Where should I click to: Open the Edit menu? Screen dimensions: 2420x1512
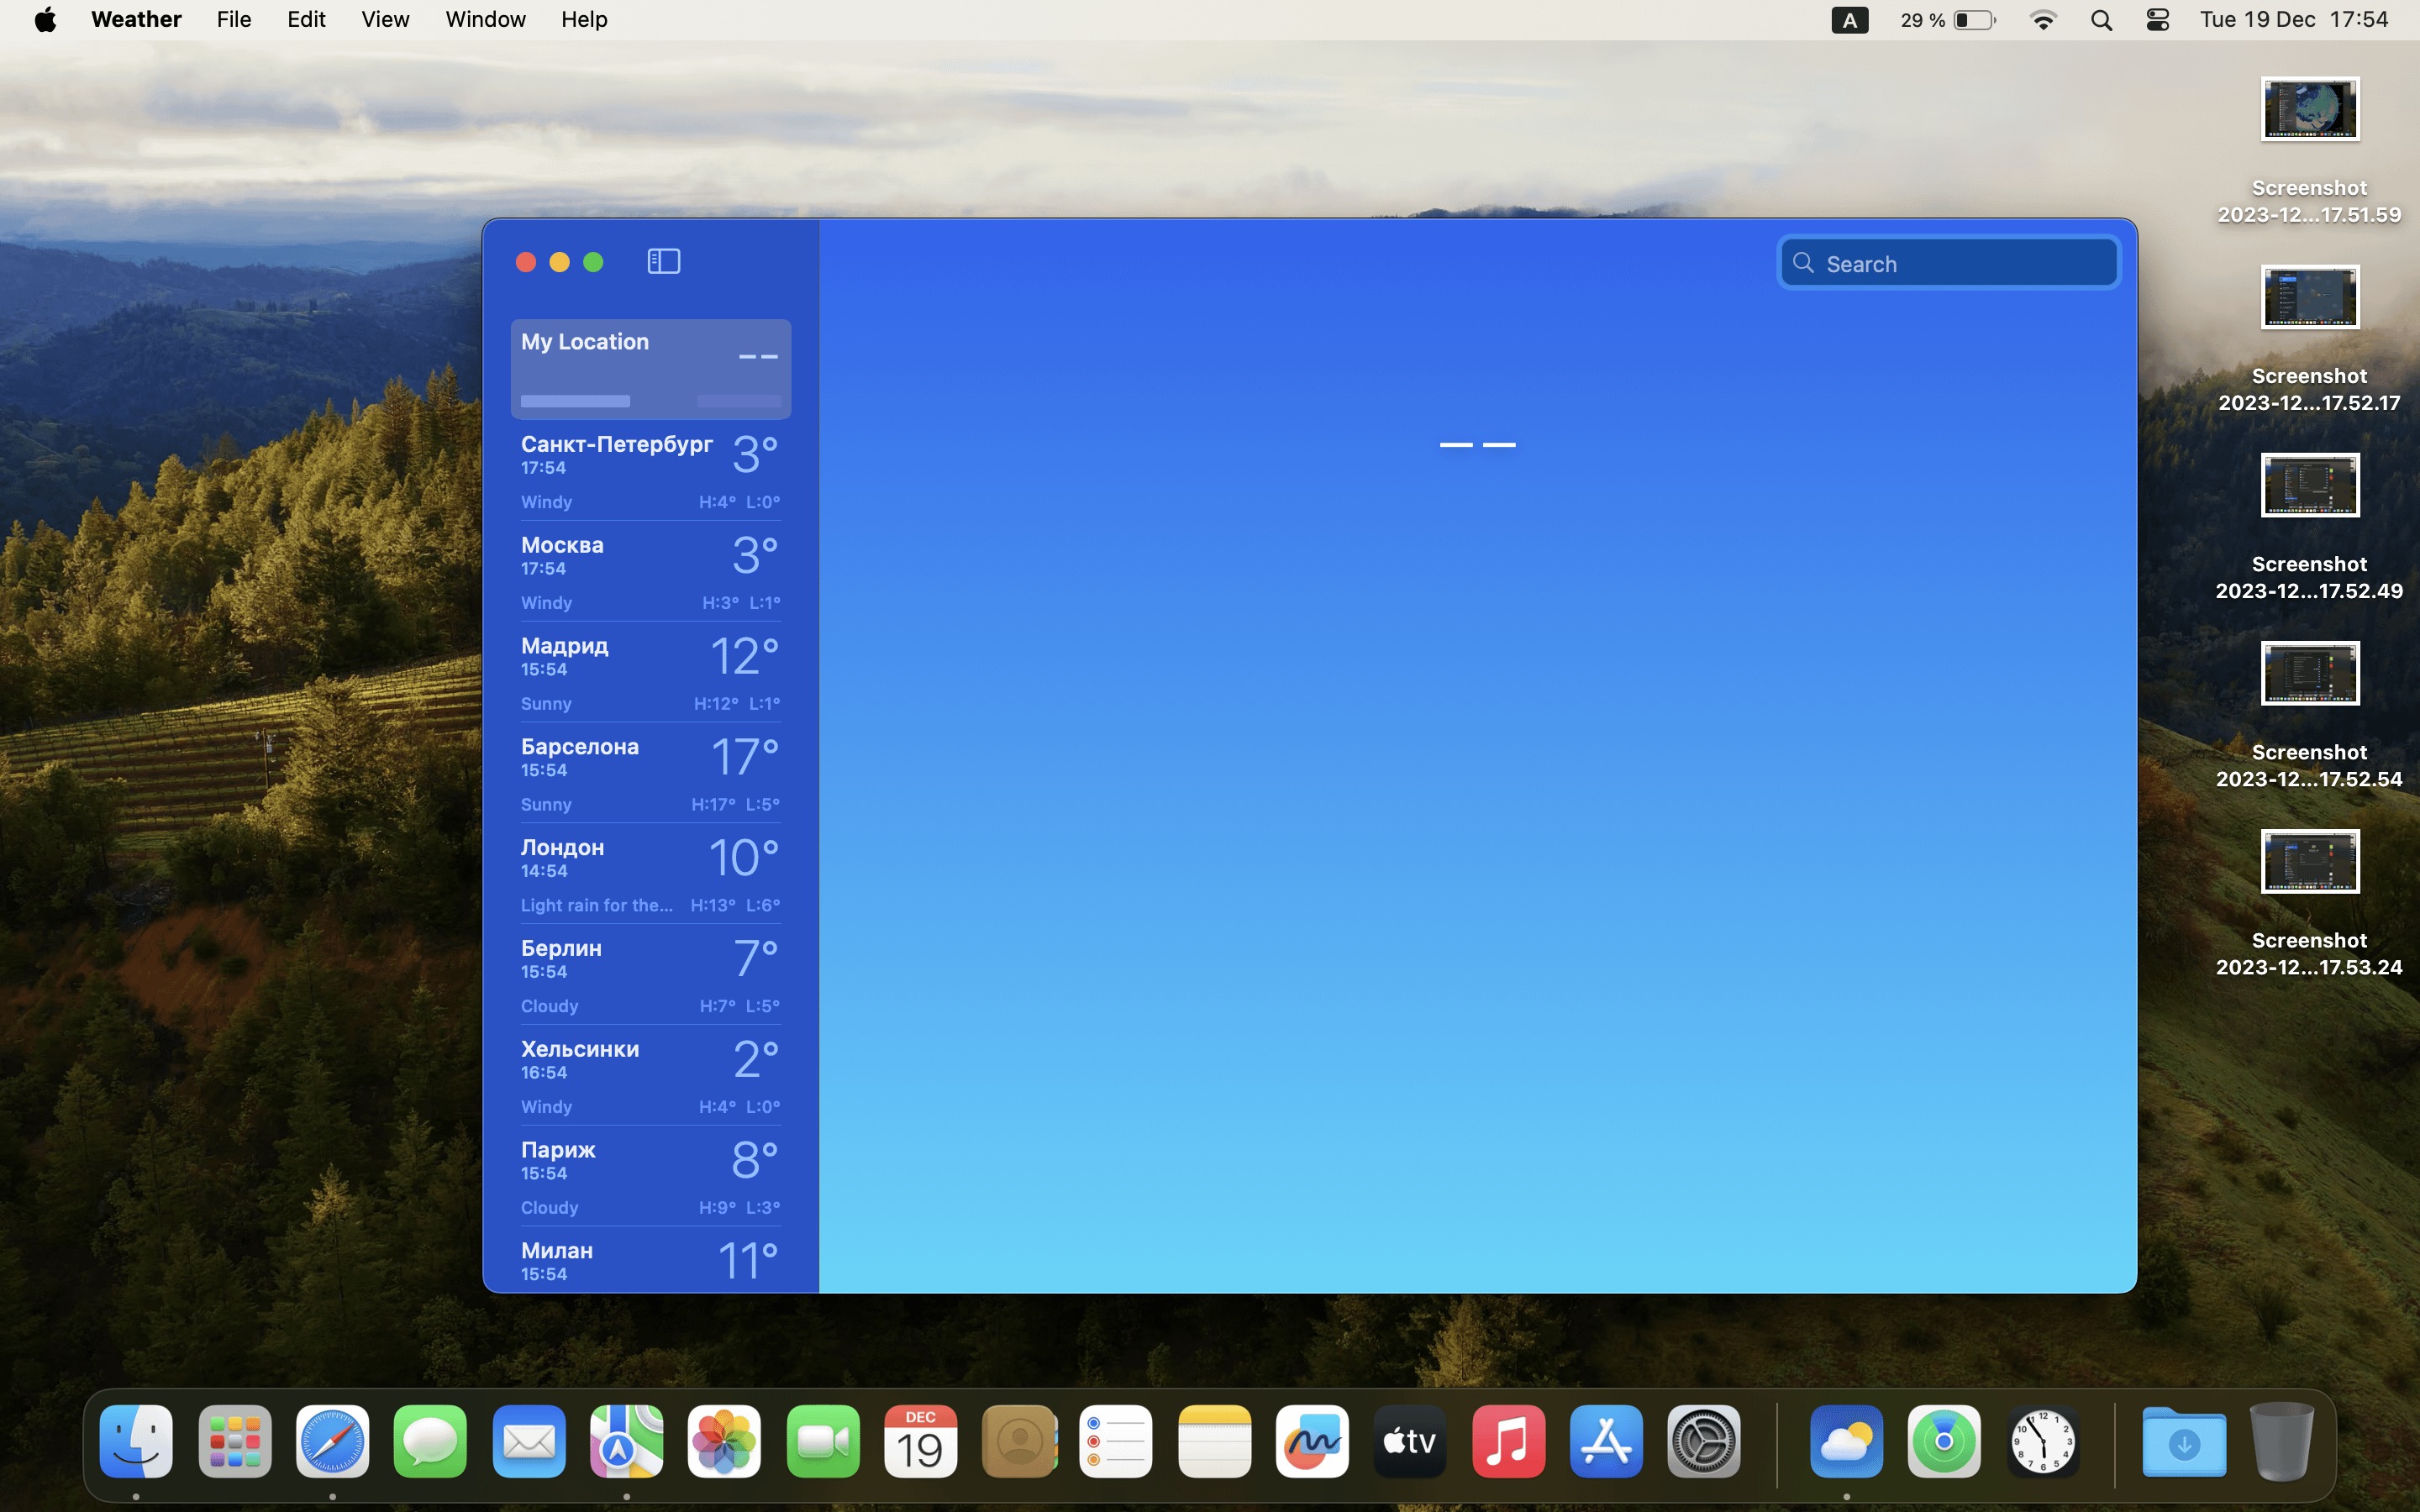(306, 19)
